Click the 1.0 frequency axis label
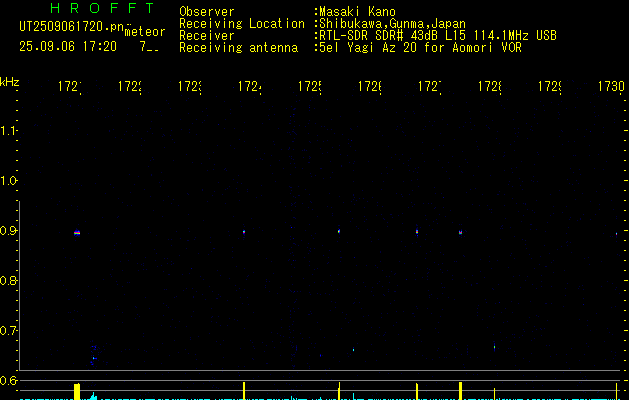This screenshot has width=629, height=400. 9,181
